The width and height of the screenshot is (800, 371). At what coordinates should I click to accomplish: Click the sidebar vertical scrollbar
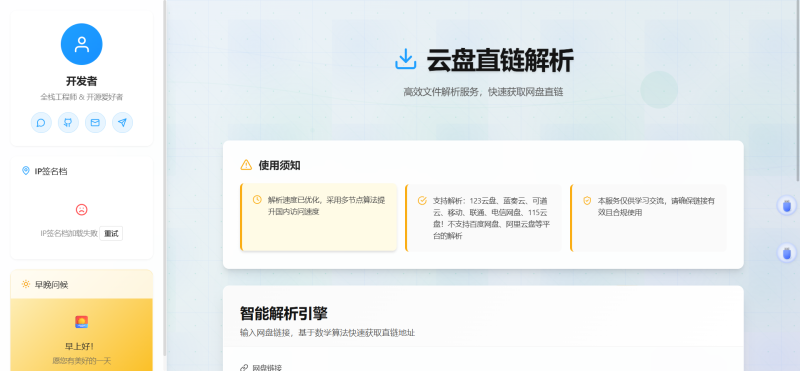pyautogui.click(x=164, y=178)
